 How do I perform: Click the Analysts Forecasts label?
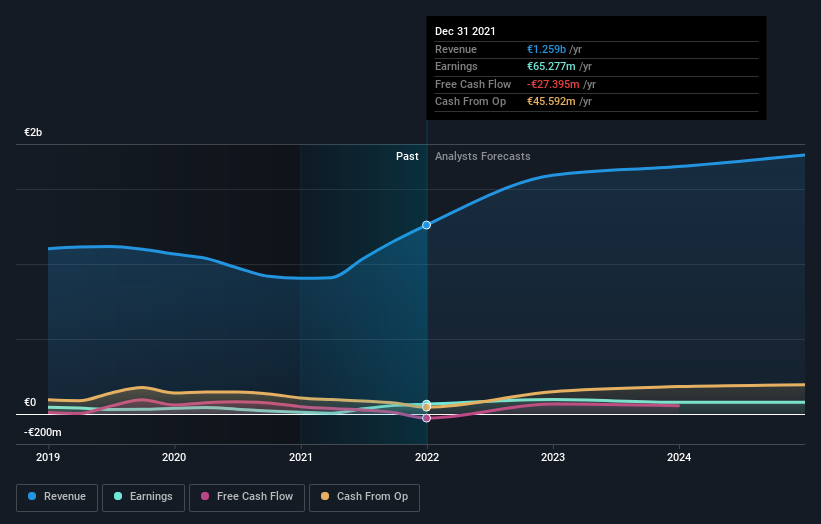pos(482,157)
